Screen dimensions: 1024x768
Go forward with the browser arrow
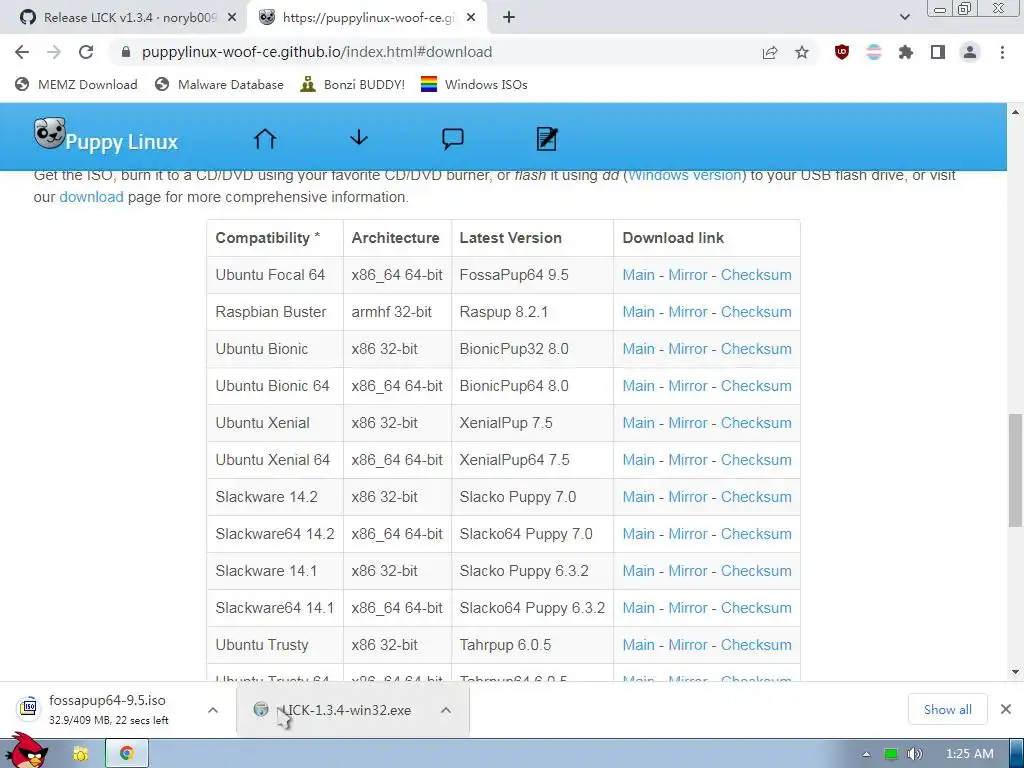point(54,52)
